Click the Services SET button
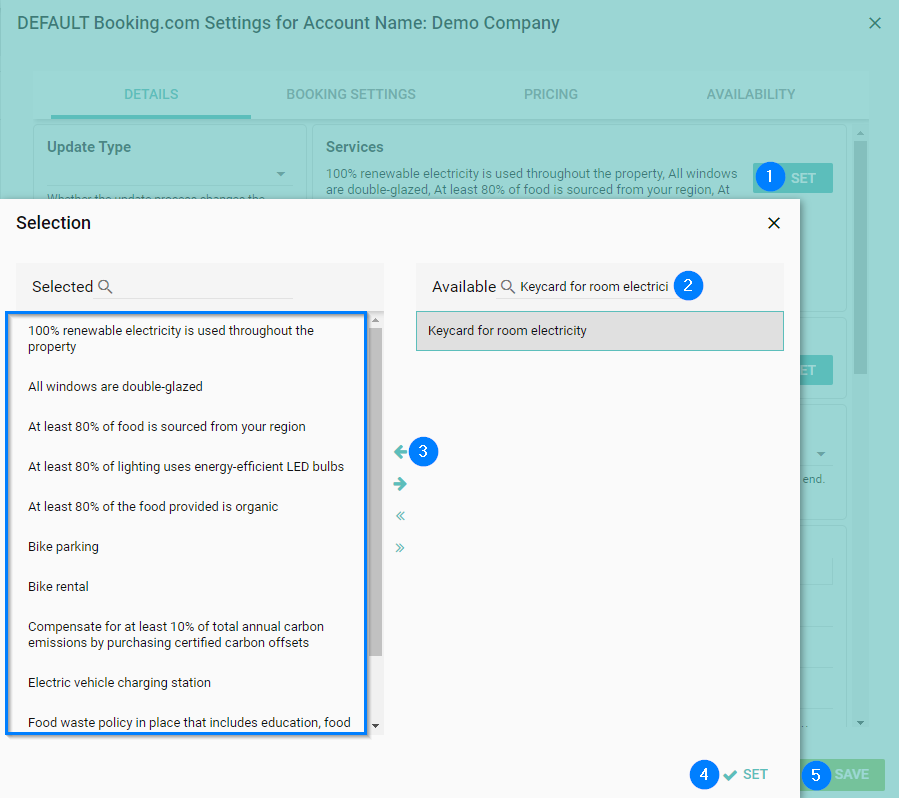Screen dimensions: 899x798 click(802, 178)
